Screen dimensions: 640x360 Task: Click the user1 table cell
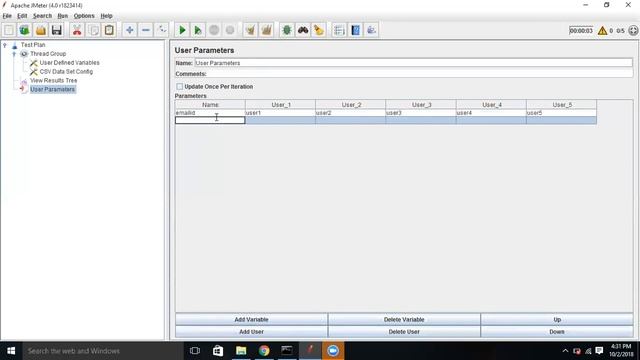(280, 113)
